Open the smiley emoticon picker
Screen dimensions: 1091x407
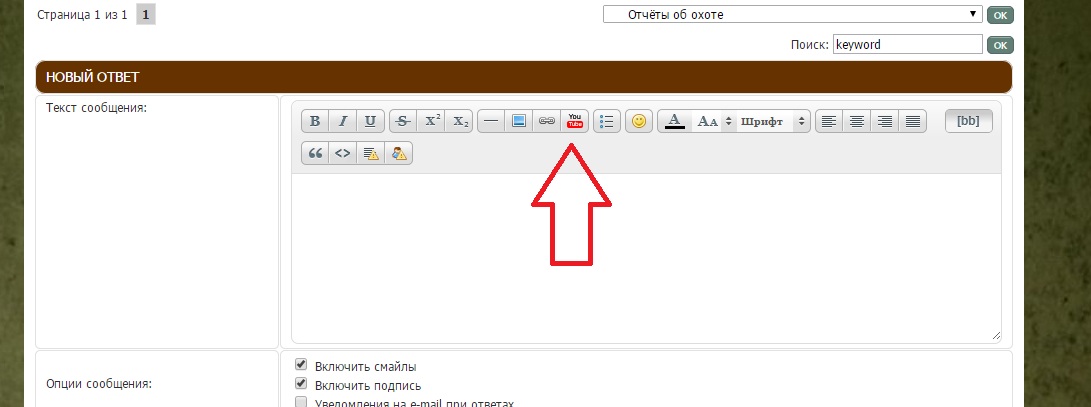point(639,121)
